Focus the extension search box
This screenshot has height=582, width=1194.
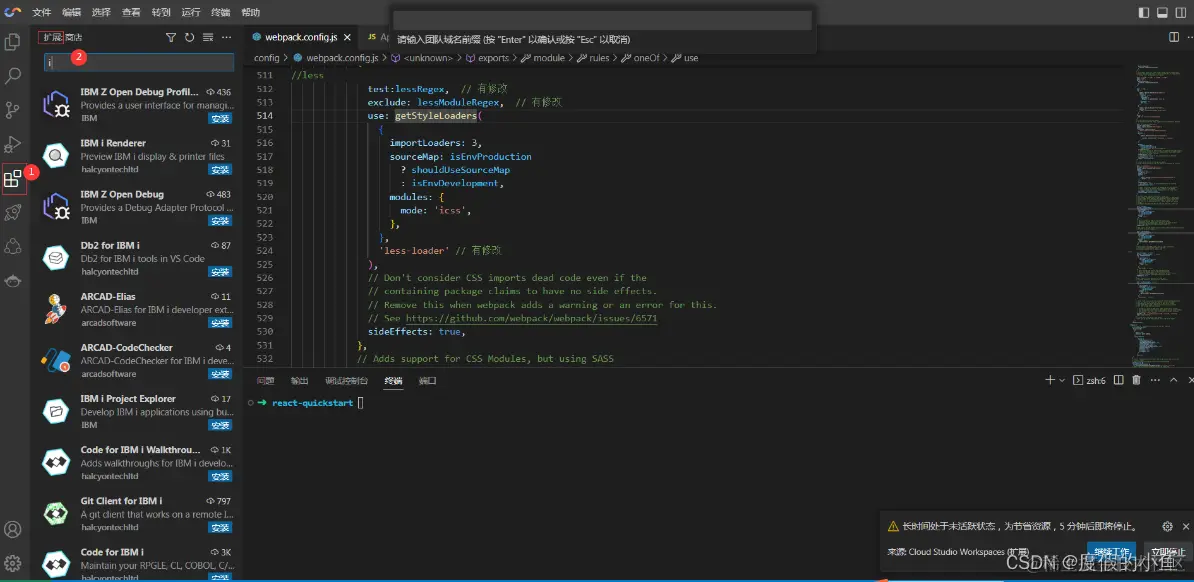coord(139,62)
